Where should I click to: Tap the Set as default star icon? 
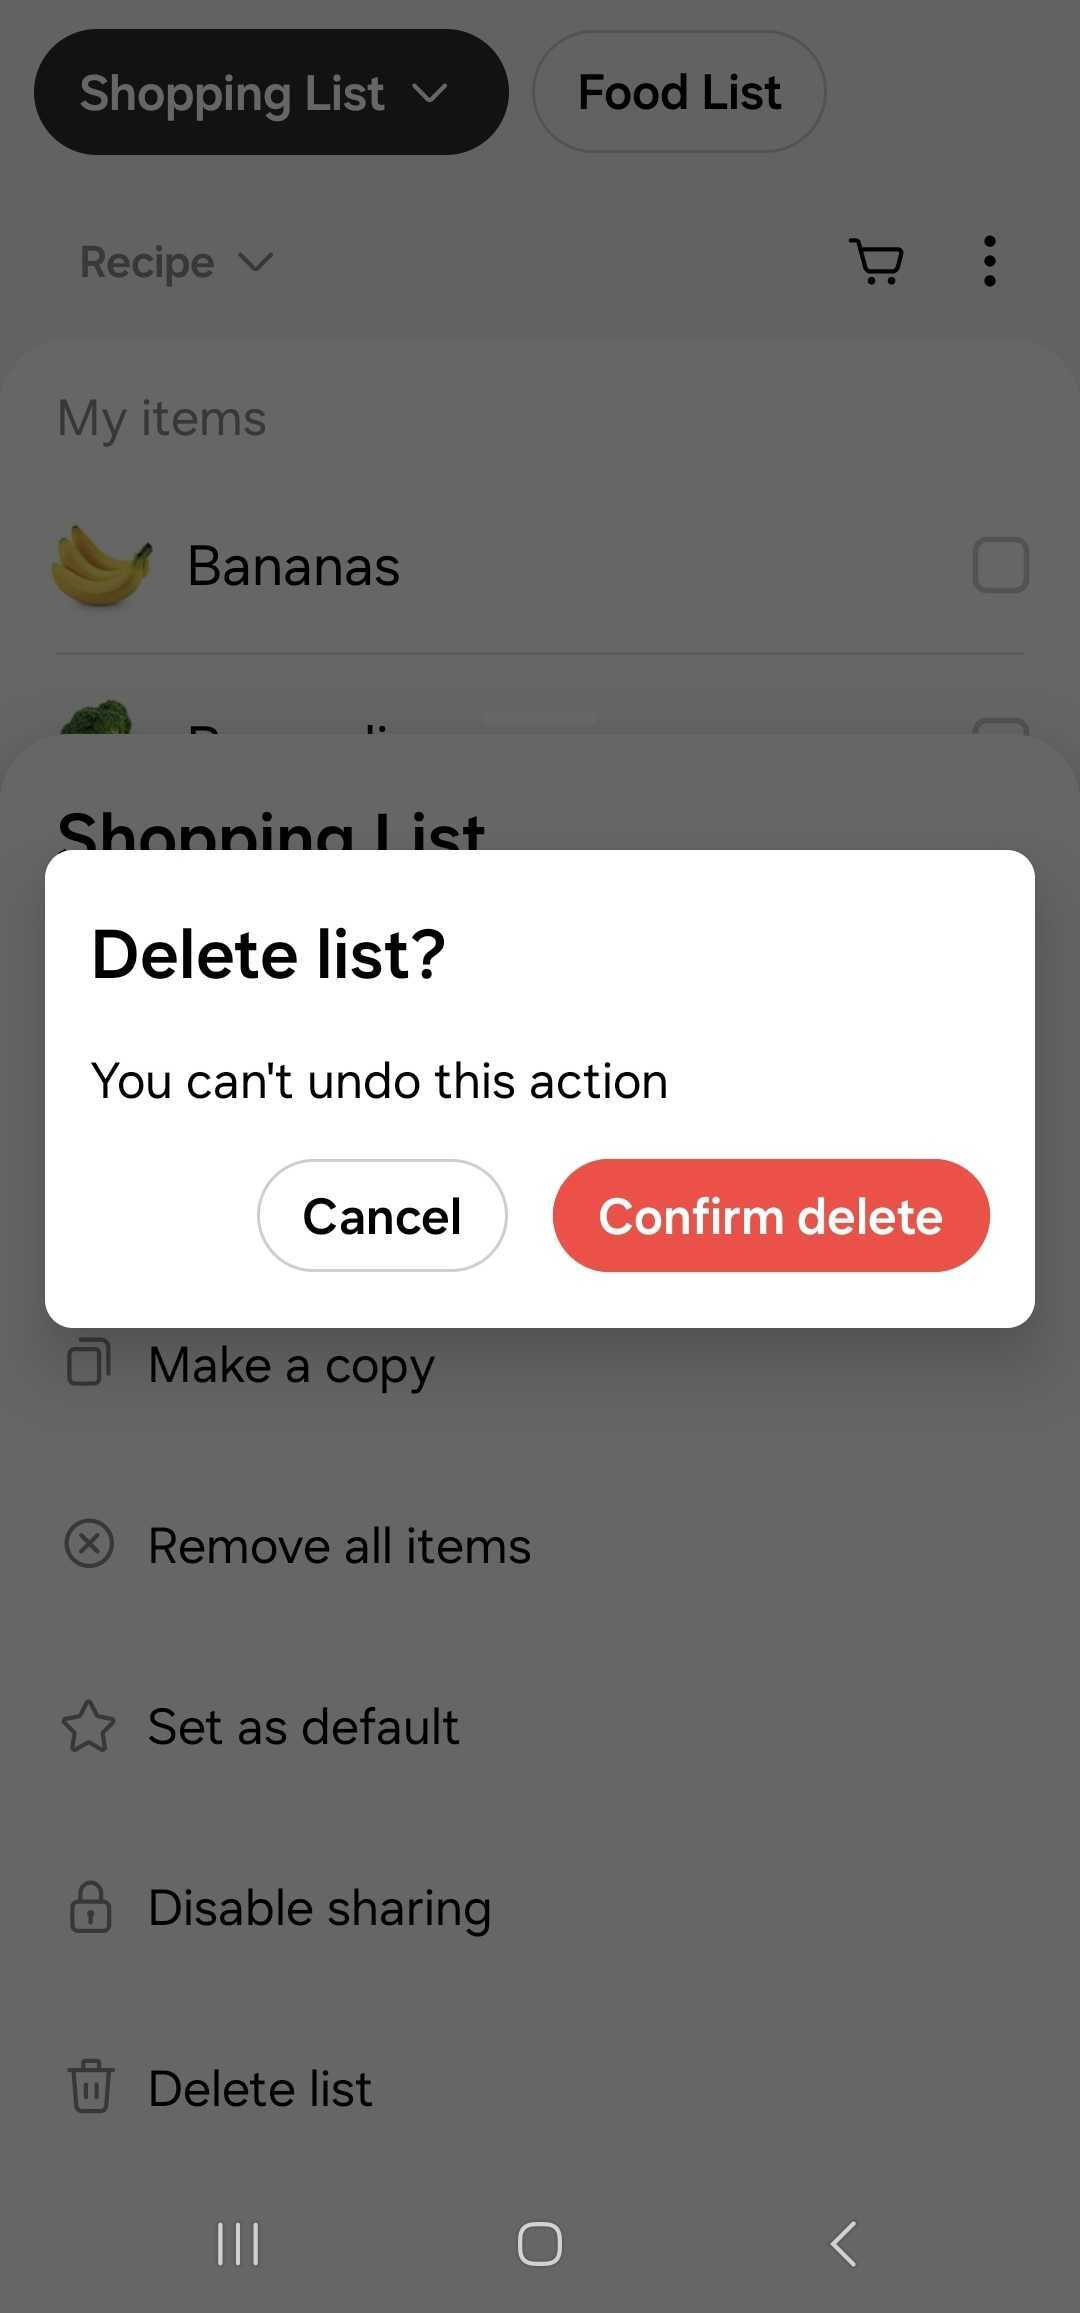(x=89, y=1726)
